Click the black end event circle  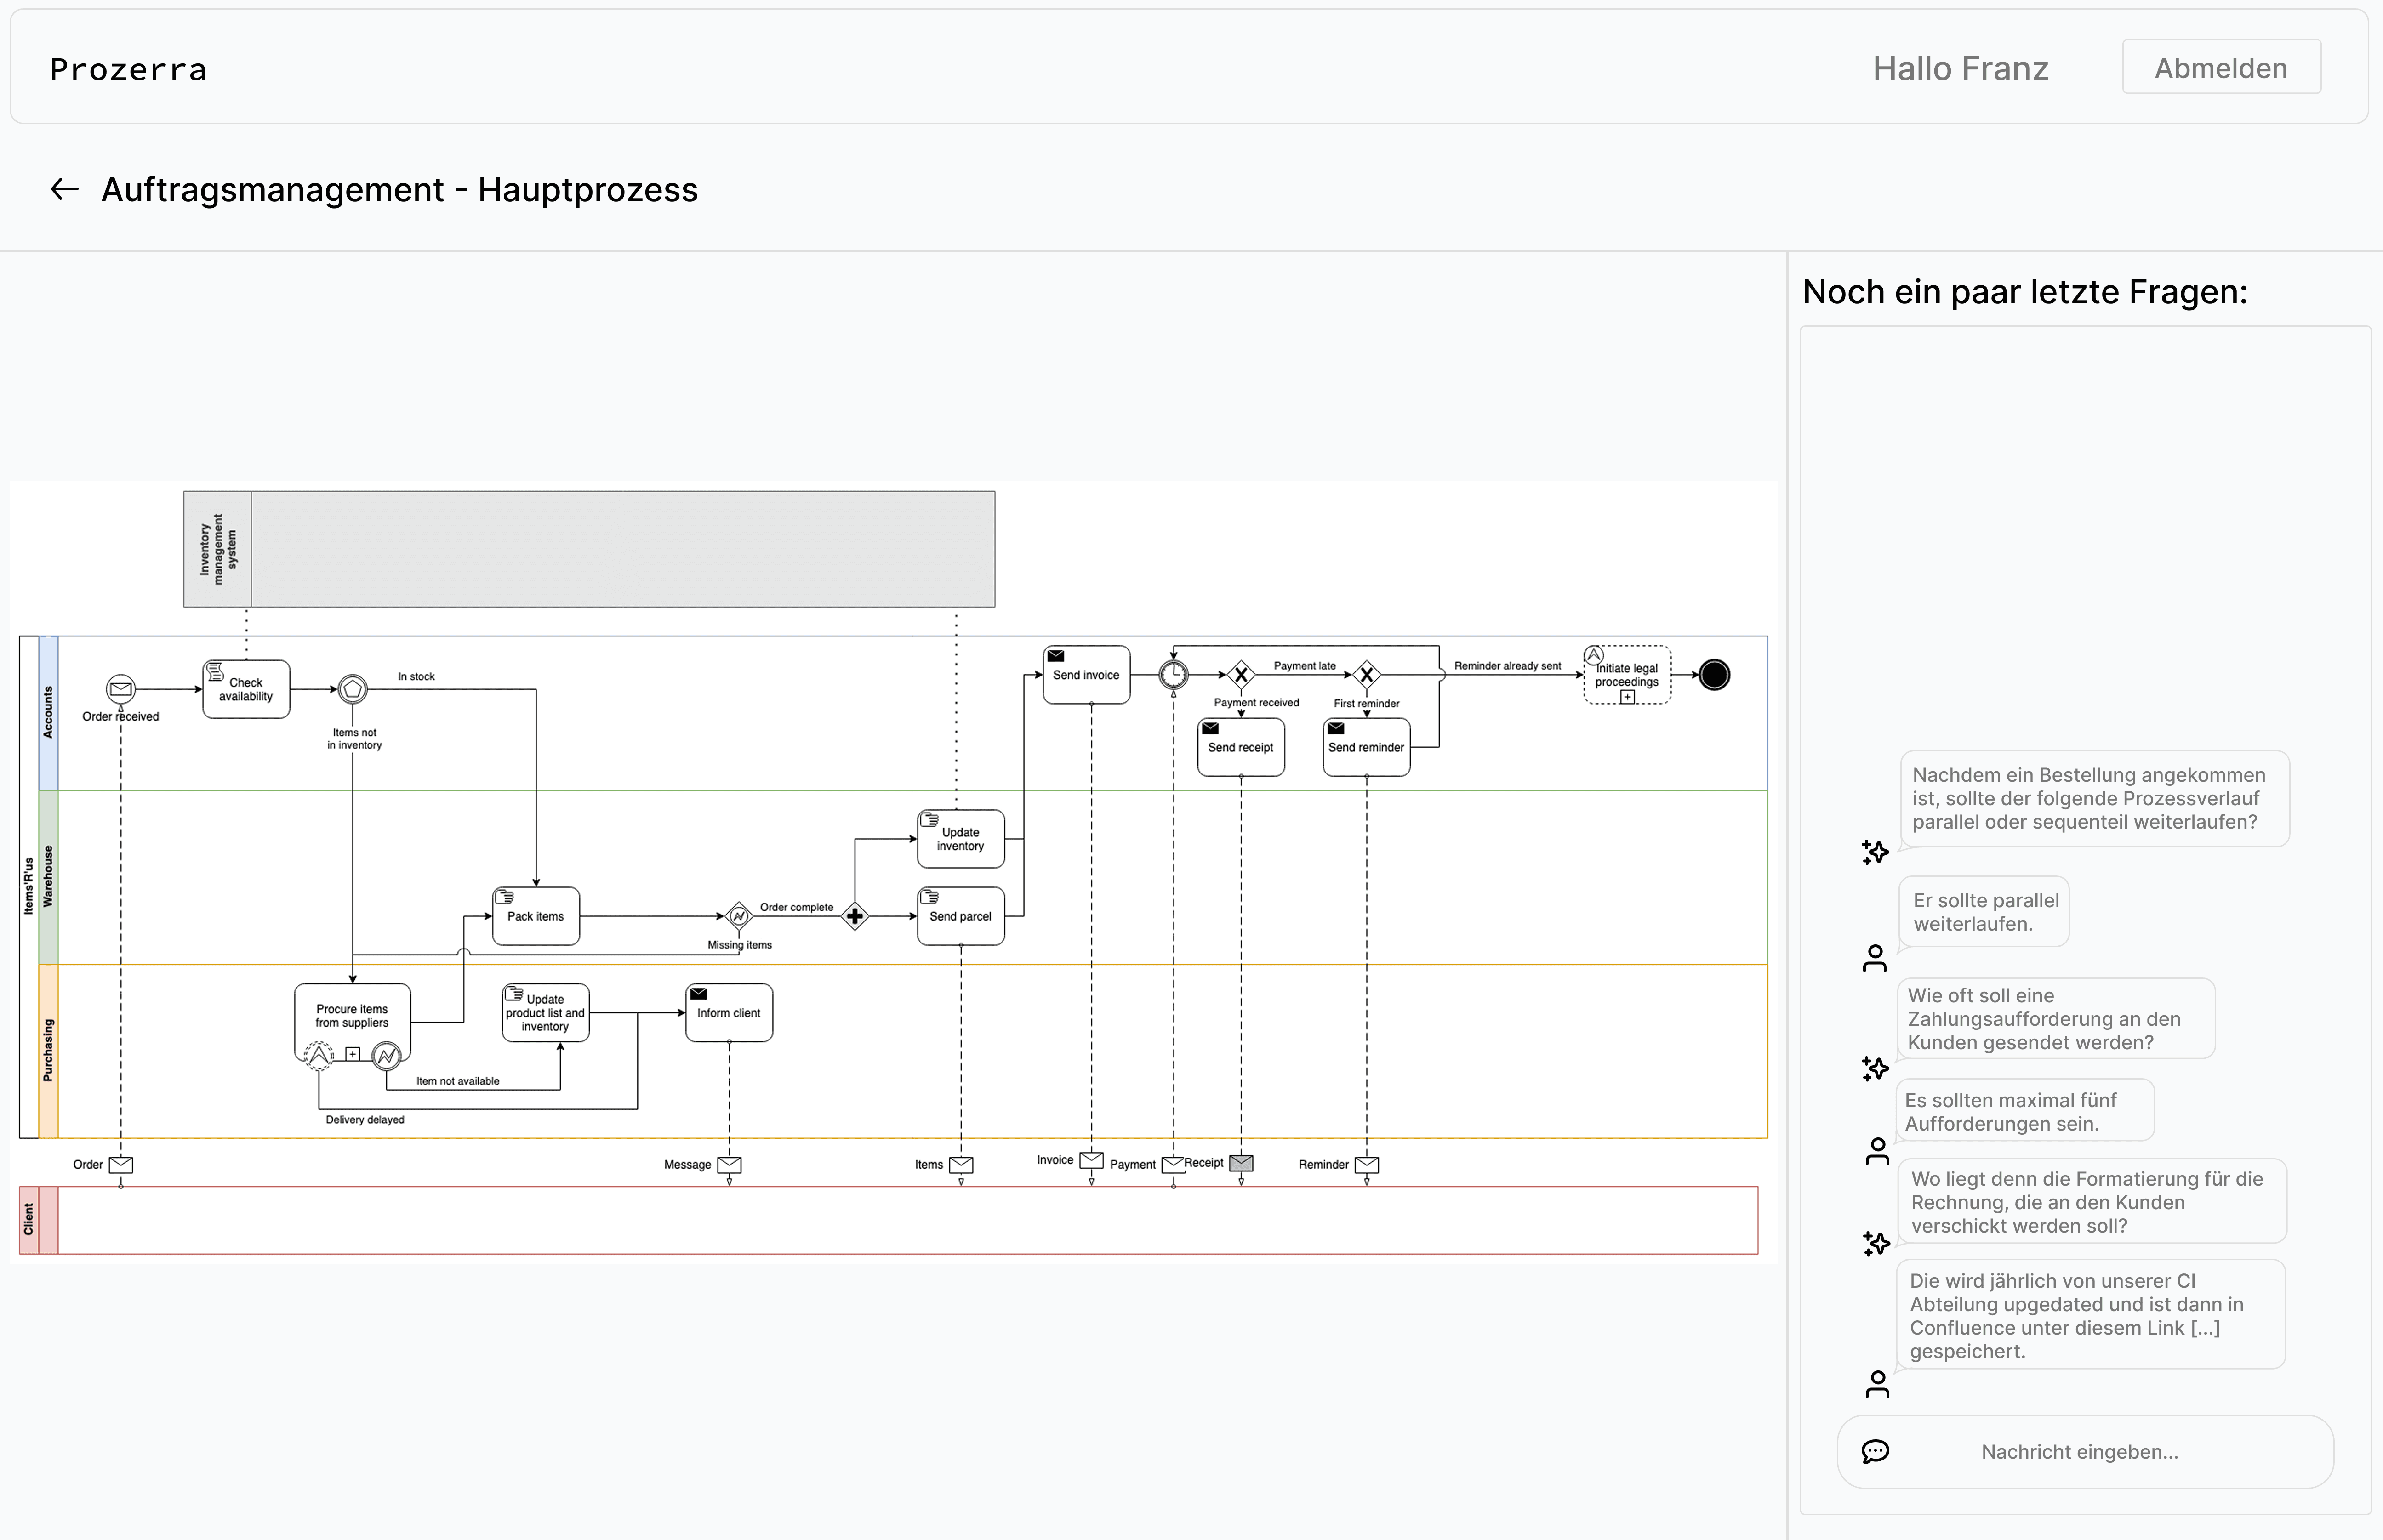click(1714, 675)
